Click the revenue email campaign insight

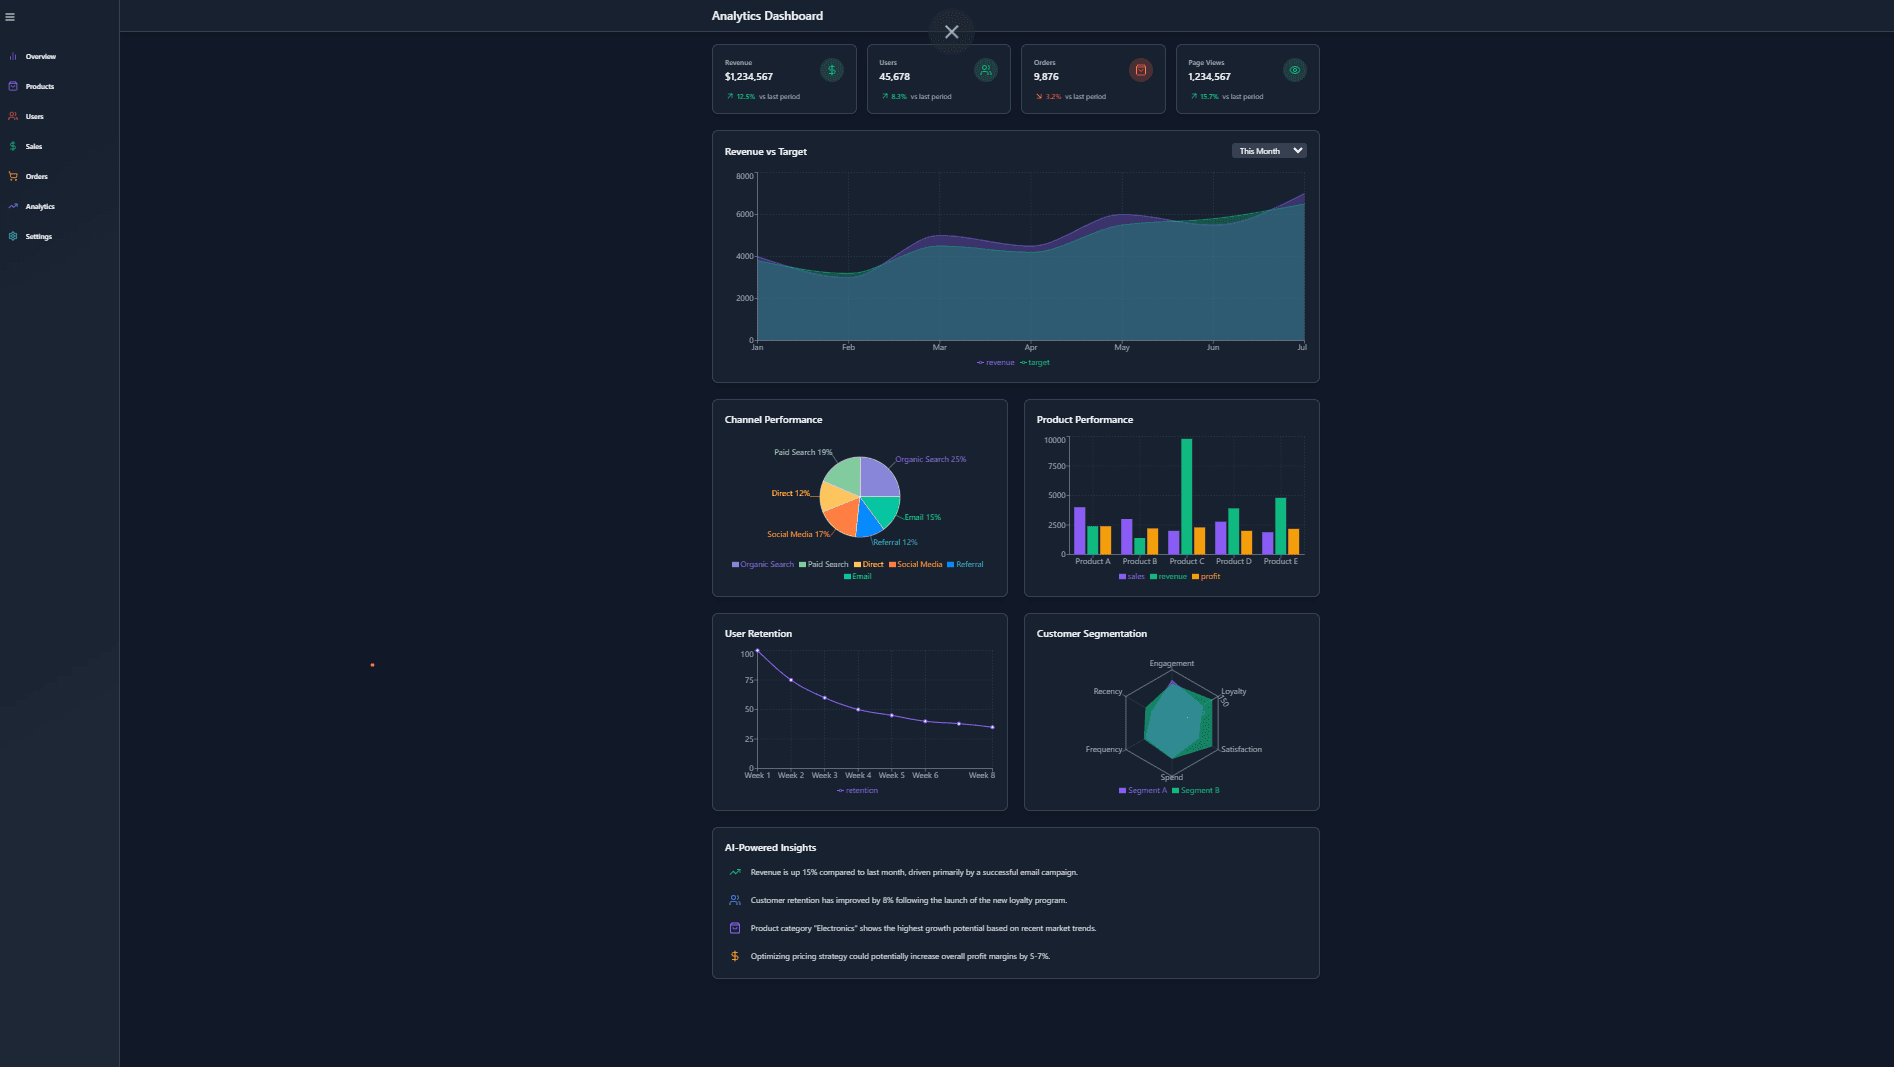click(913, 873)
